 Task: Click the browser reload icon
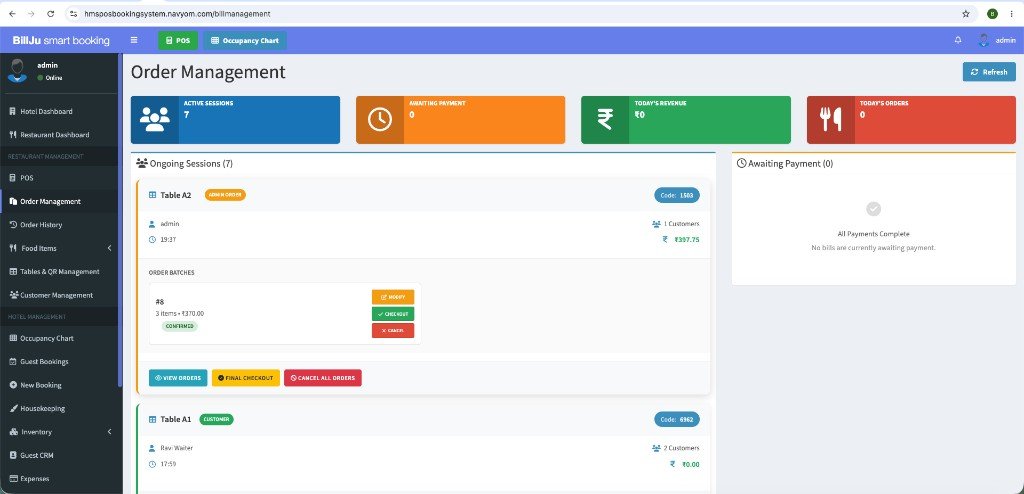(51, 14)
